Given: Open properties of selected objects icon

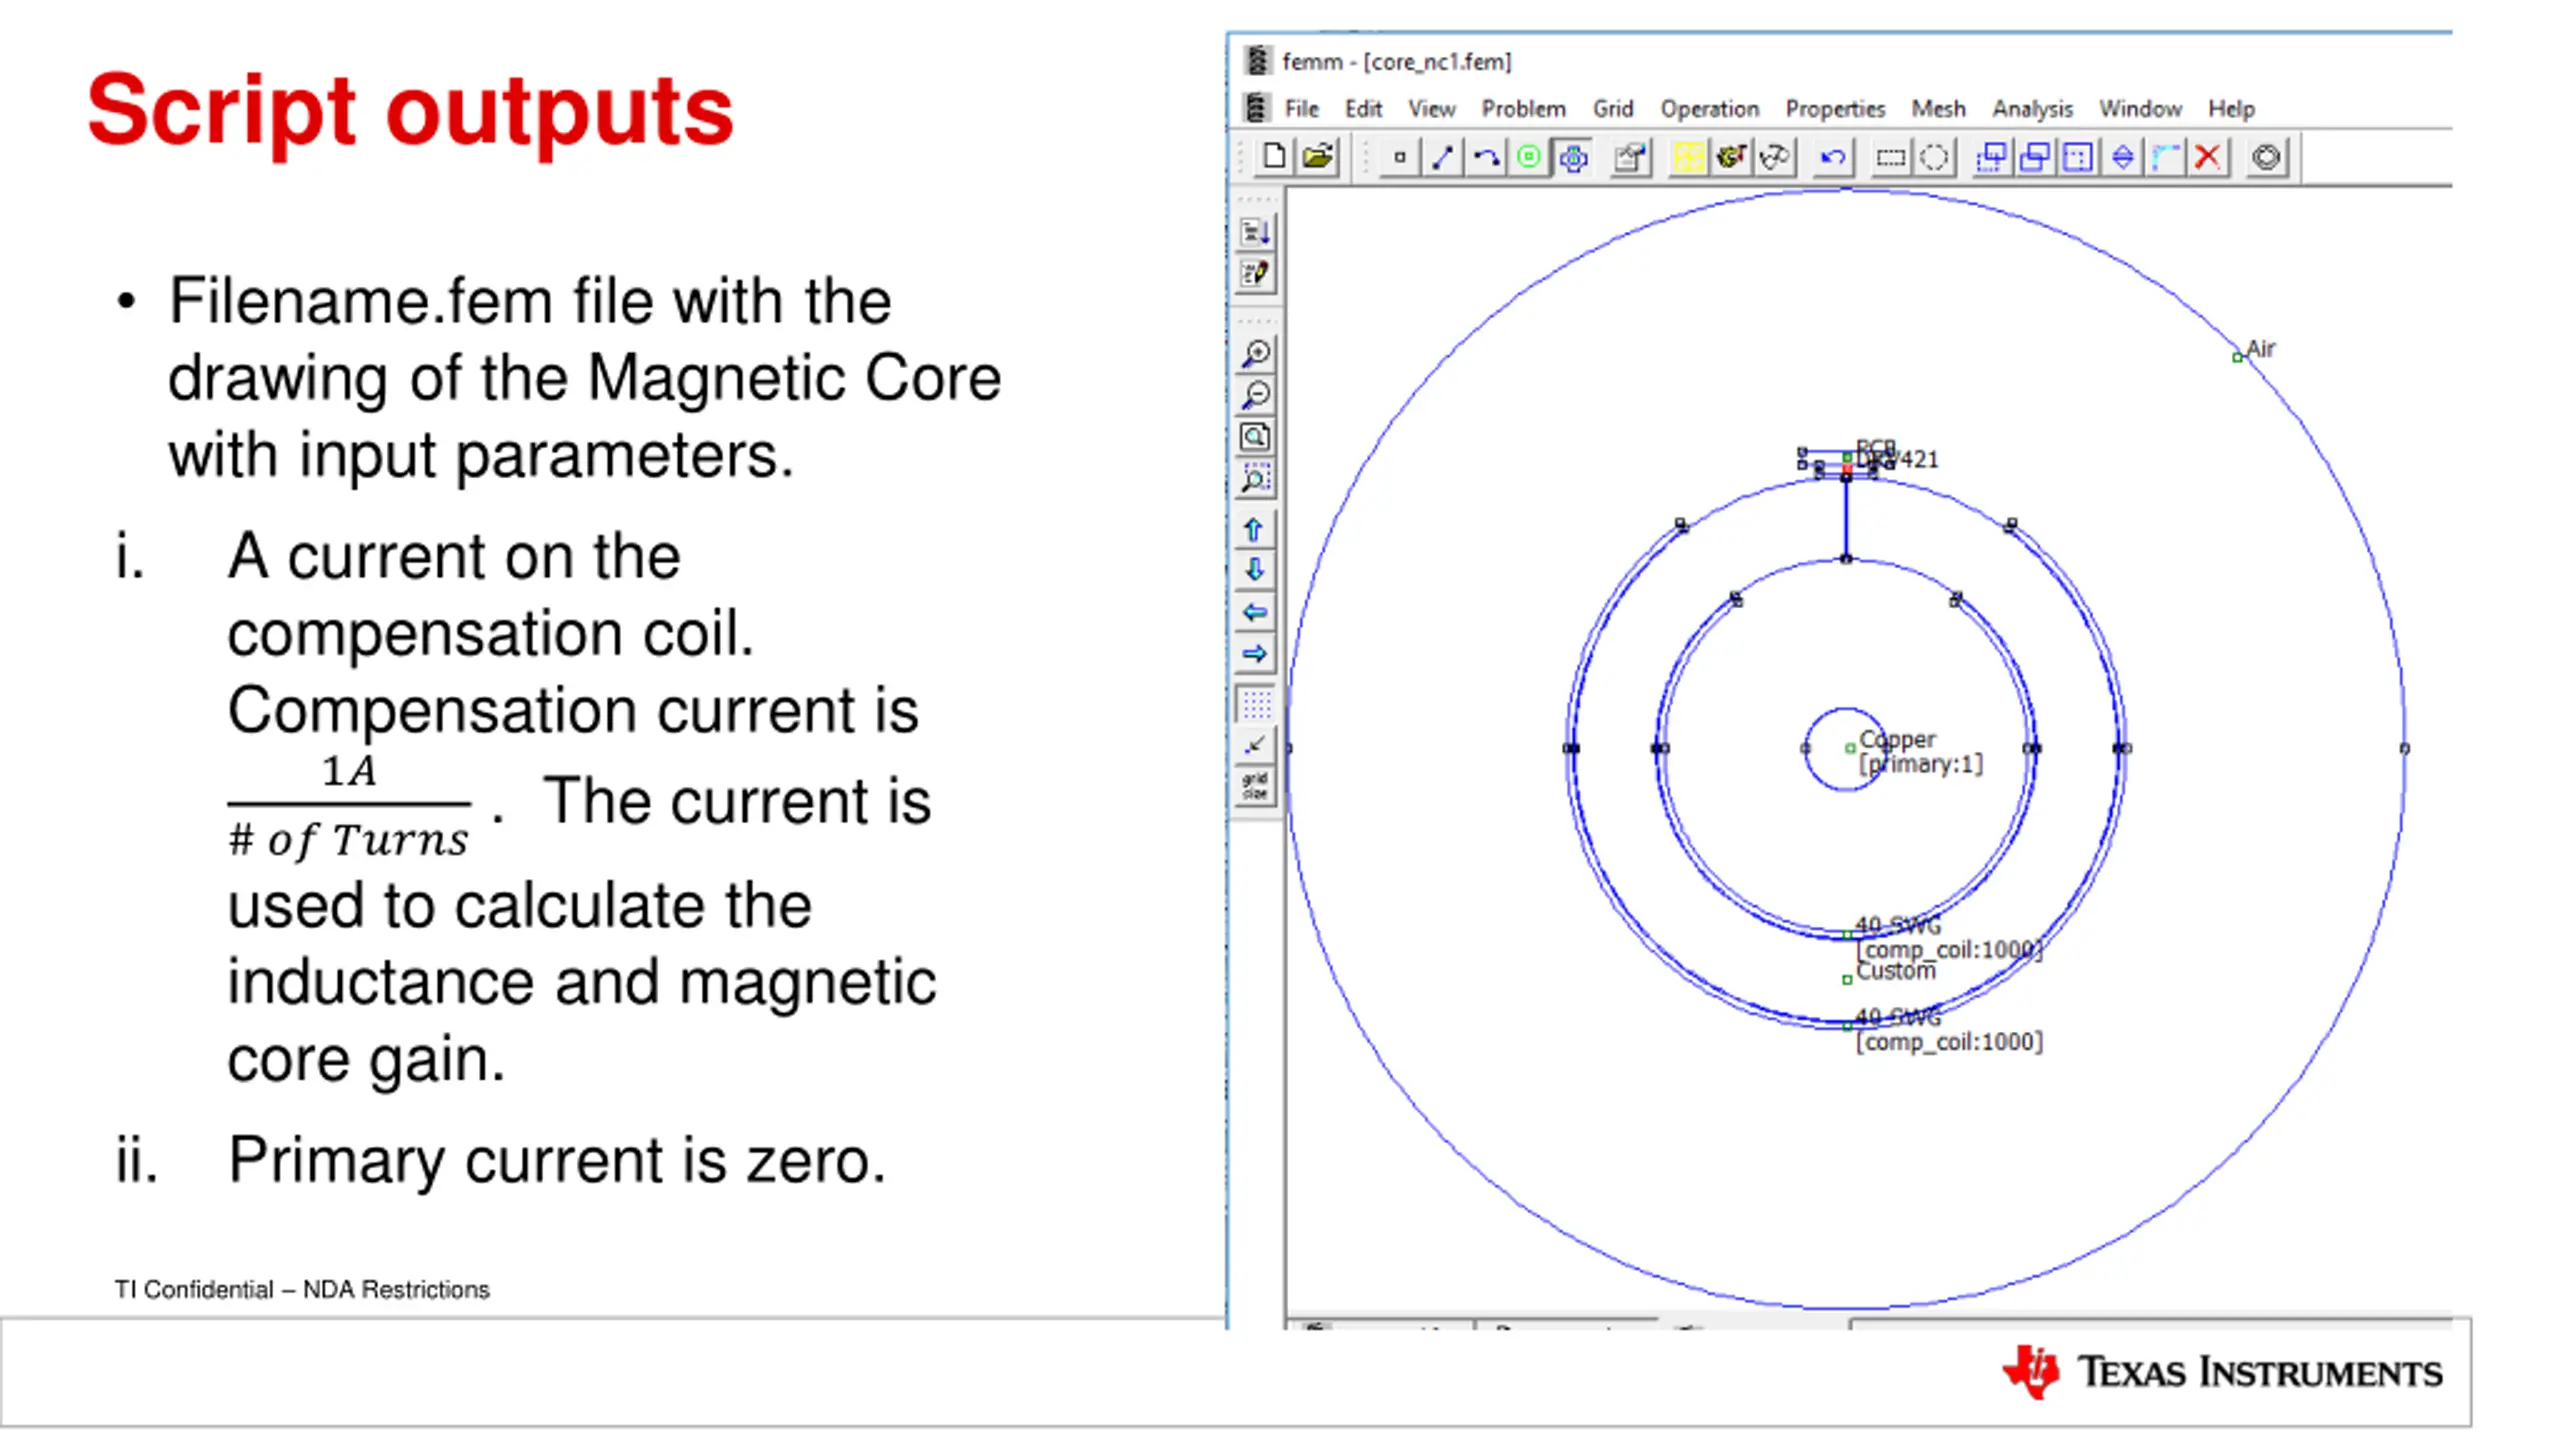Looking at the screenshot, I should coord(1631,157).
